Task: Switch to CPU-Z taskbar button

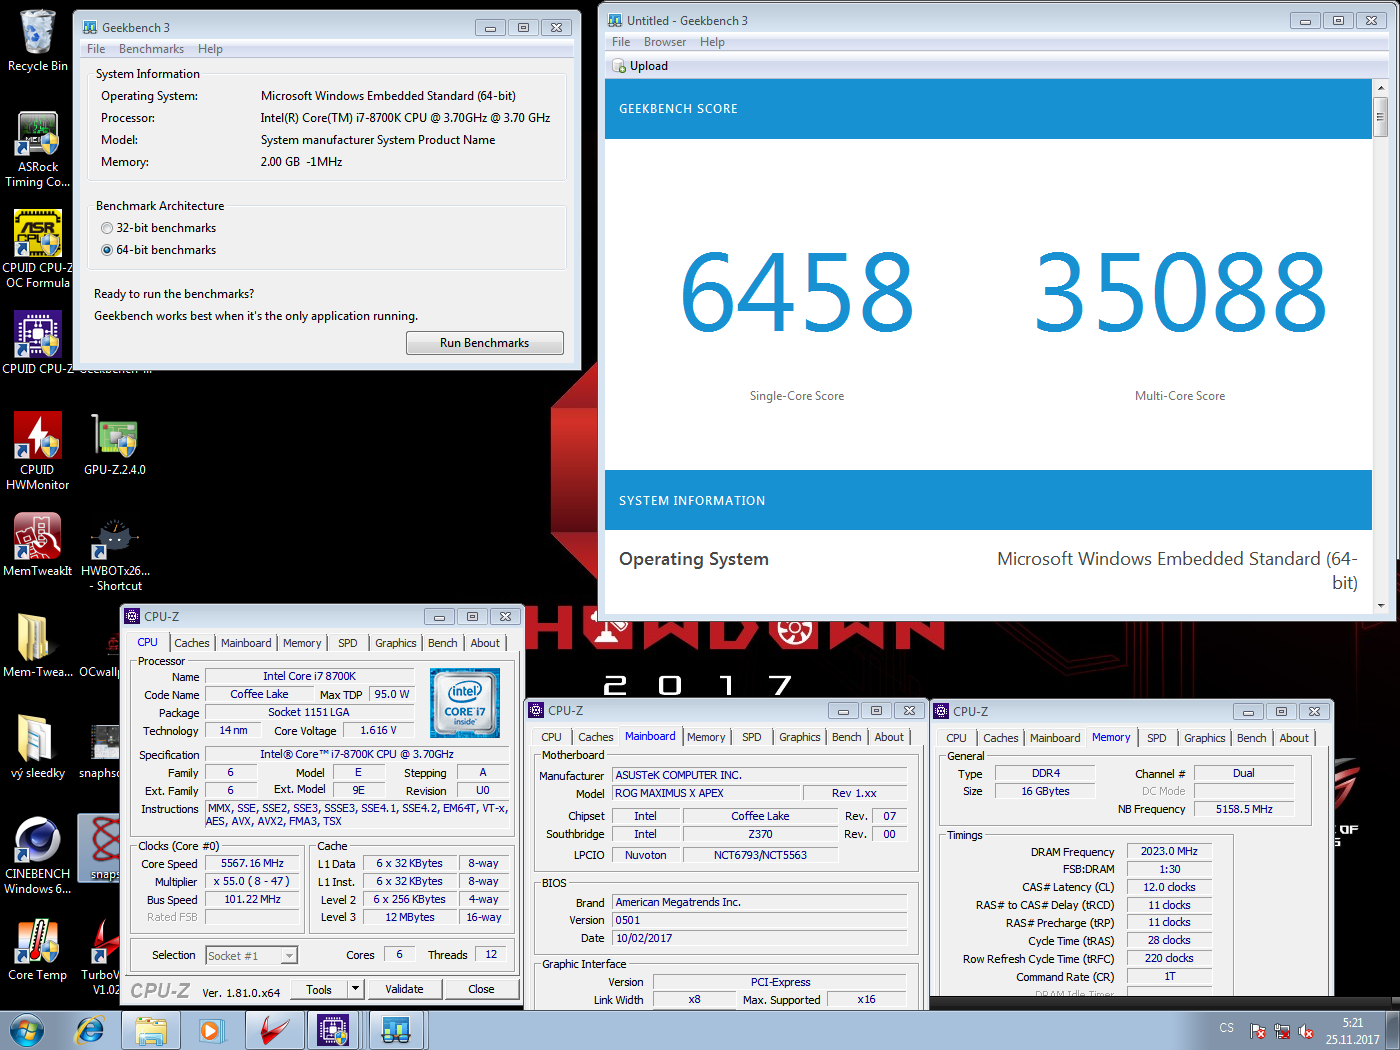Action: (x=333, y=1030)
